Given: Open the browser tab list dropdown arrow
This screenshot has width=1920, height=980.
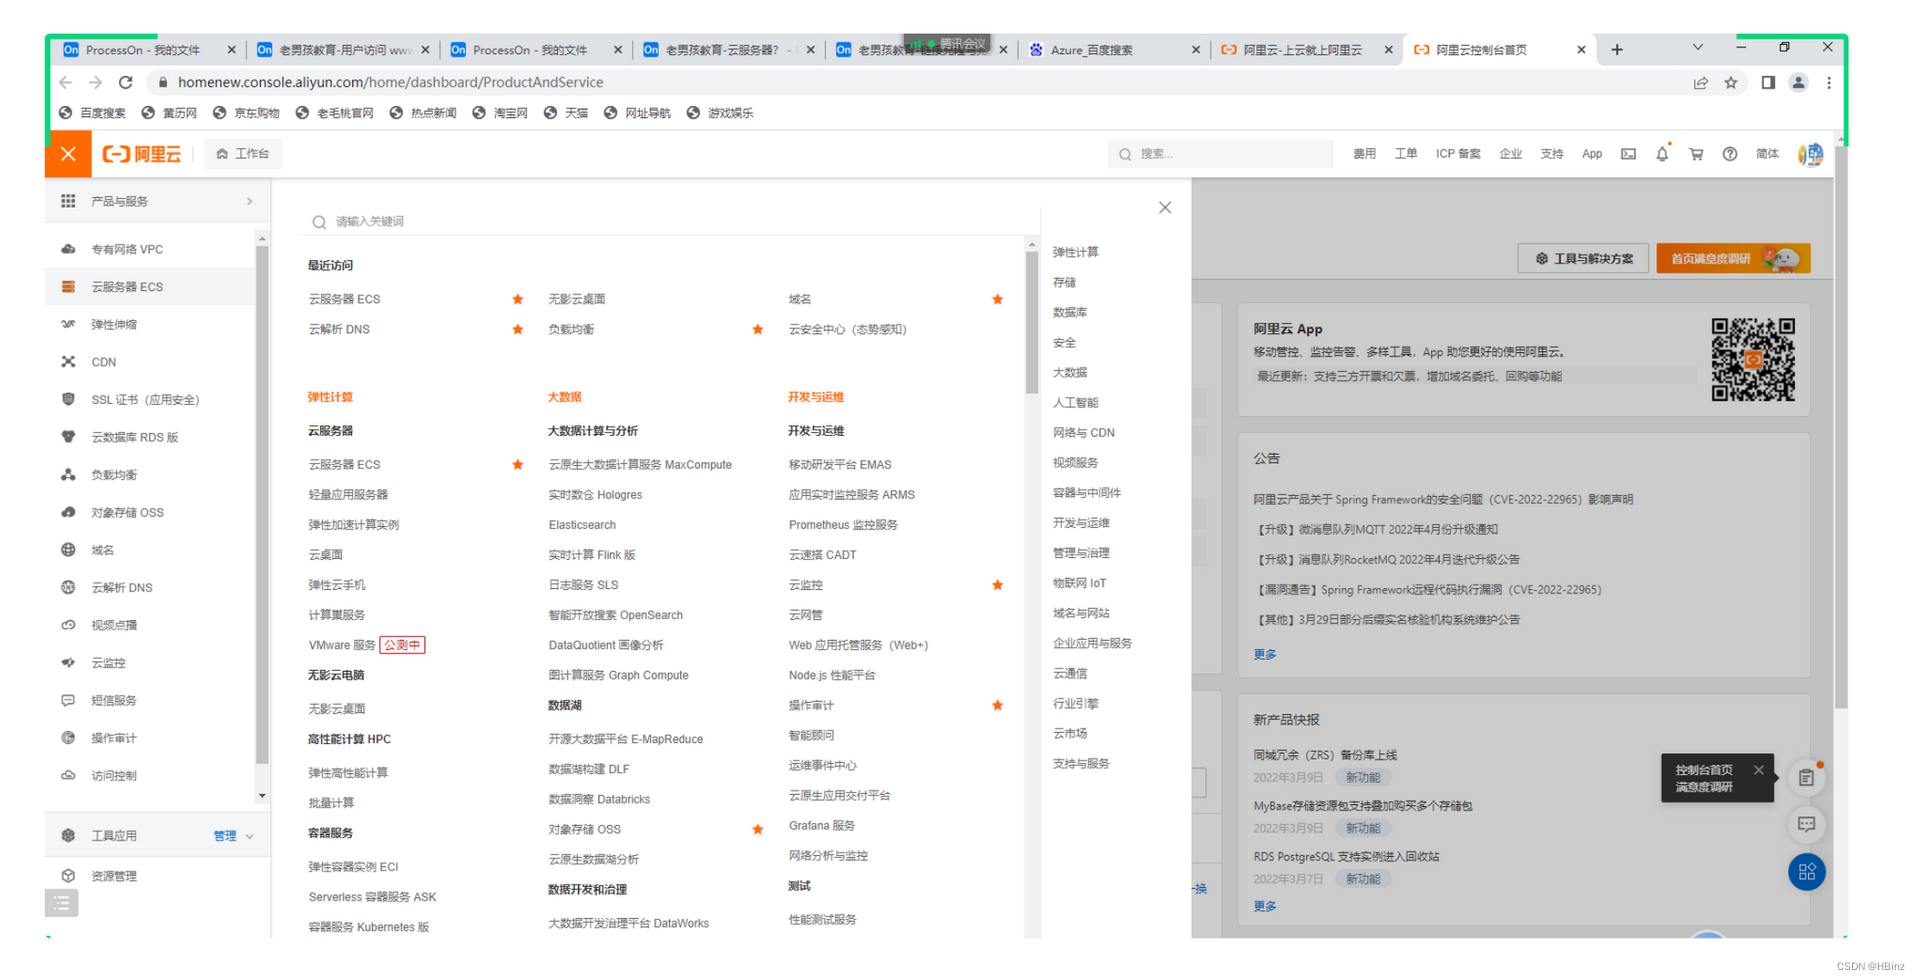Looking at the screenshot, I should tap(1697, 48).
